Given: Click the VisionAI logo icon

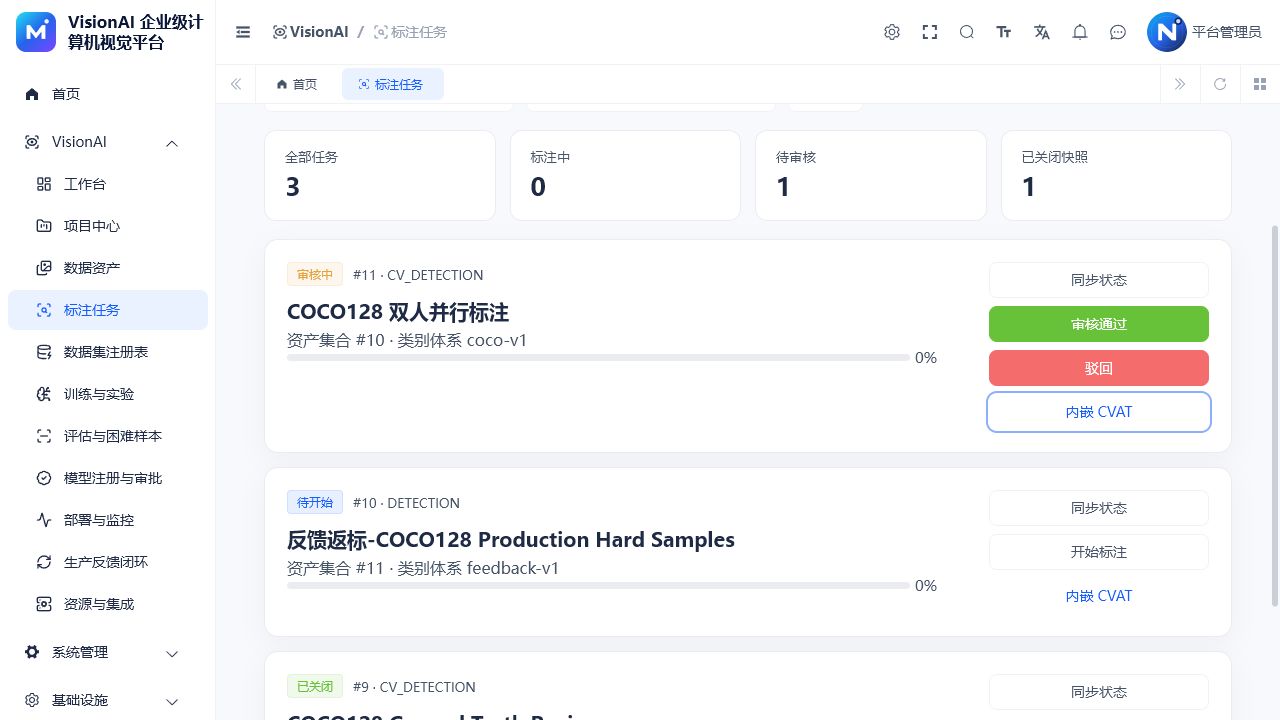Looking at the screenshot, I should coord(37,32).
